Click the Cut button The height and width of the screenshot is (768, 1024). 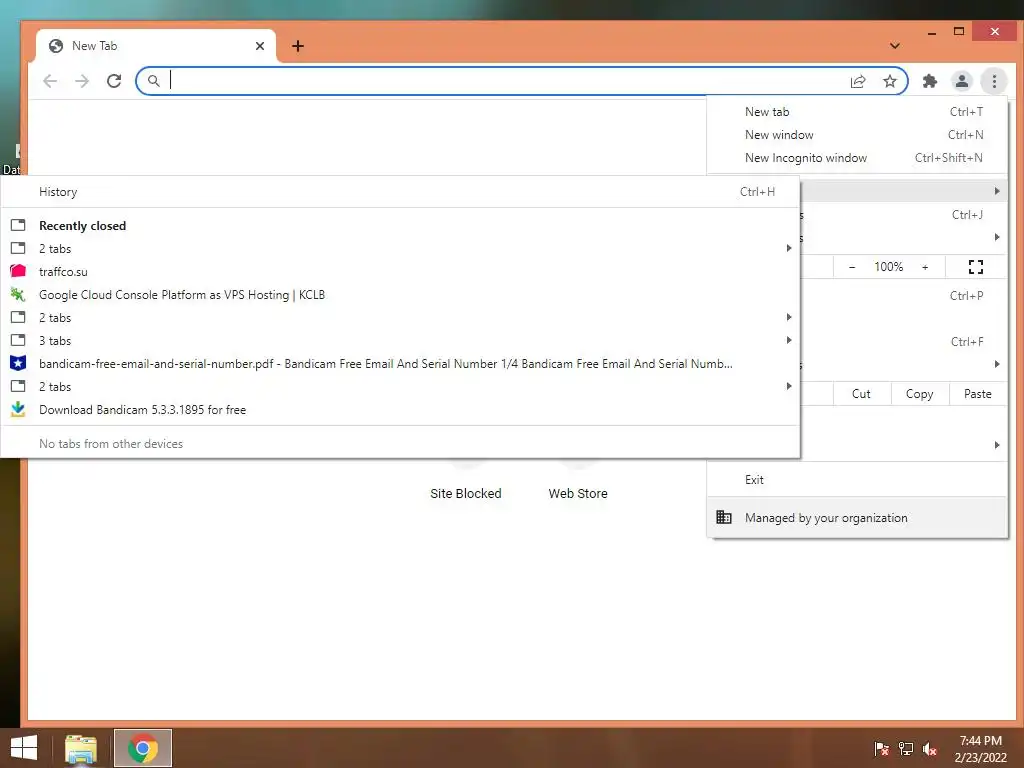[861, 394]
